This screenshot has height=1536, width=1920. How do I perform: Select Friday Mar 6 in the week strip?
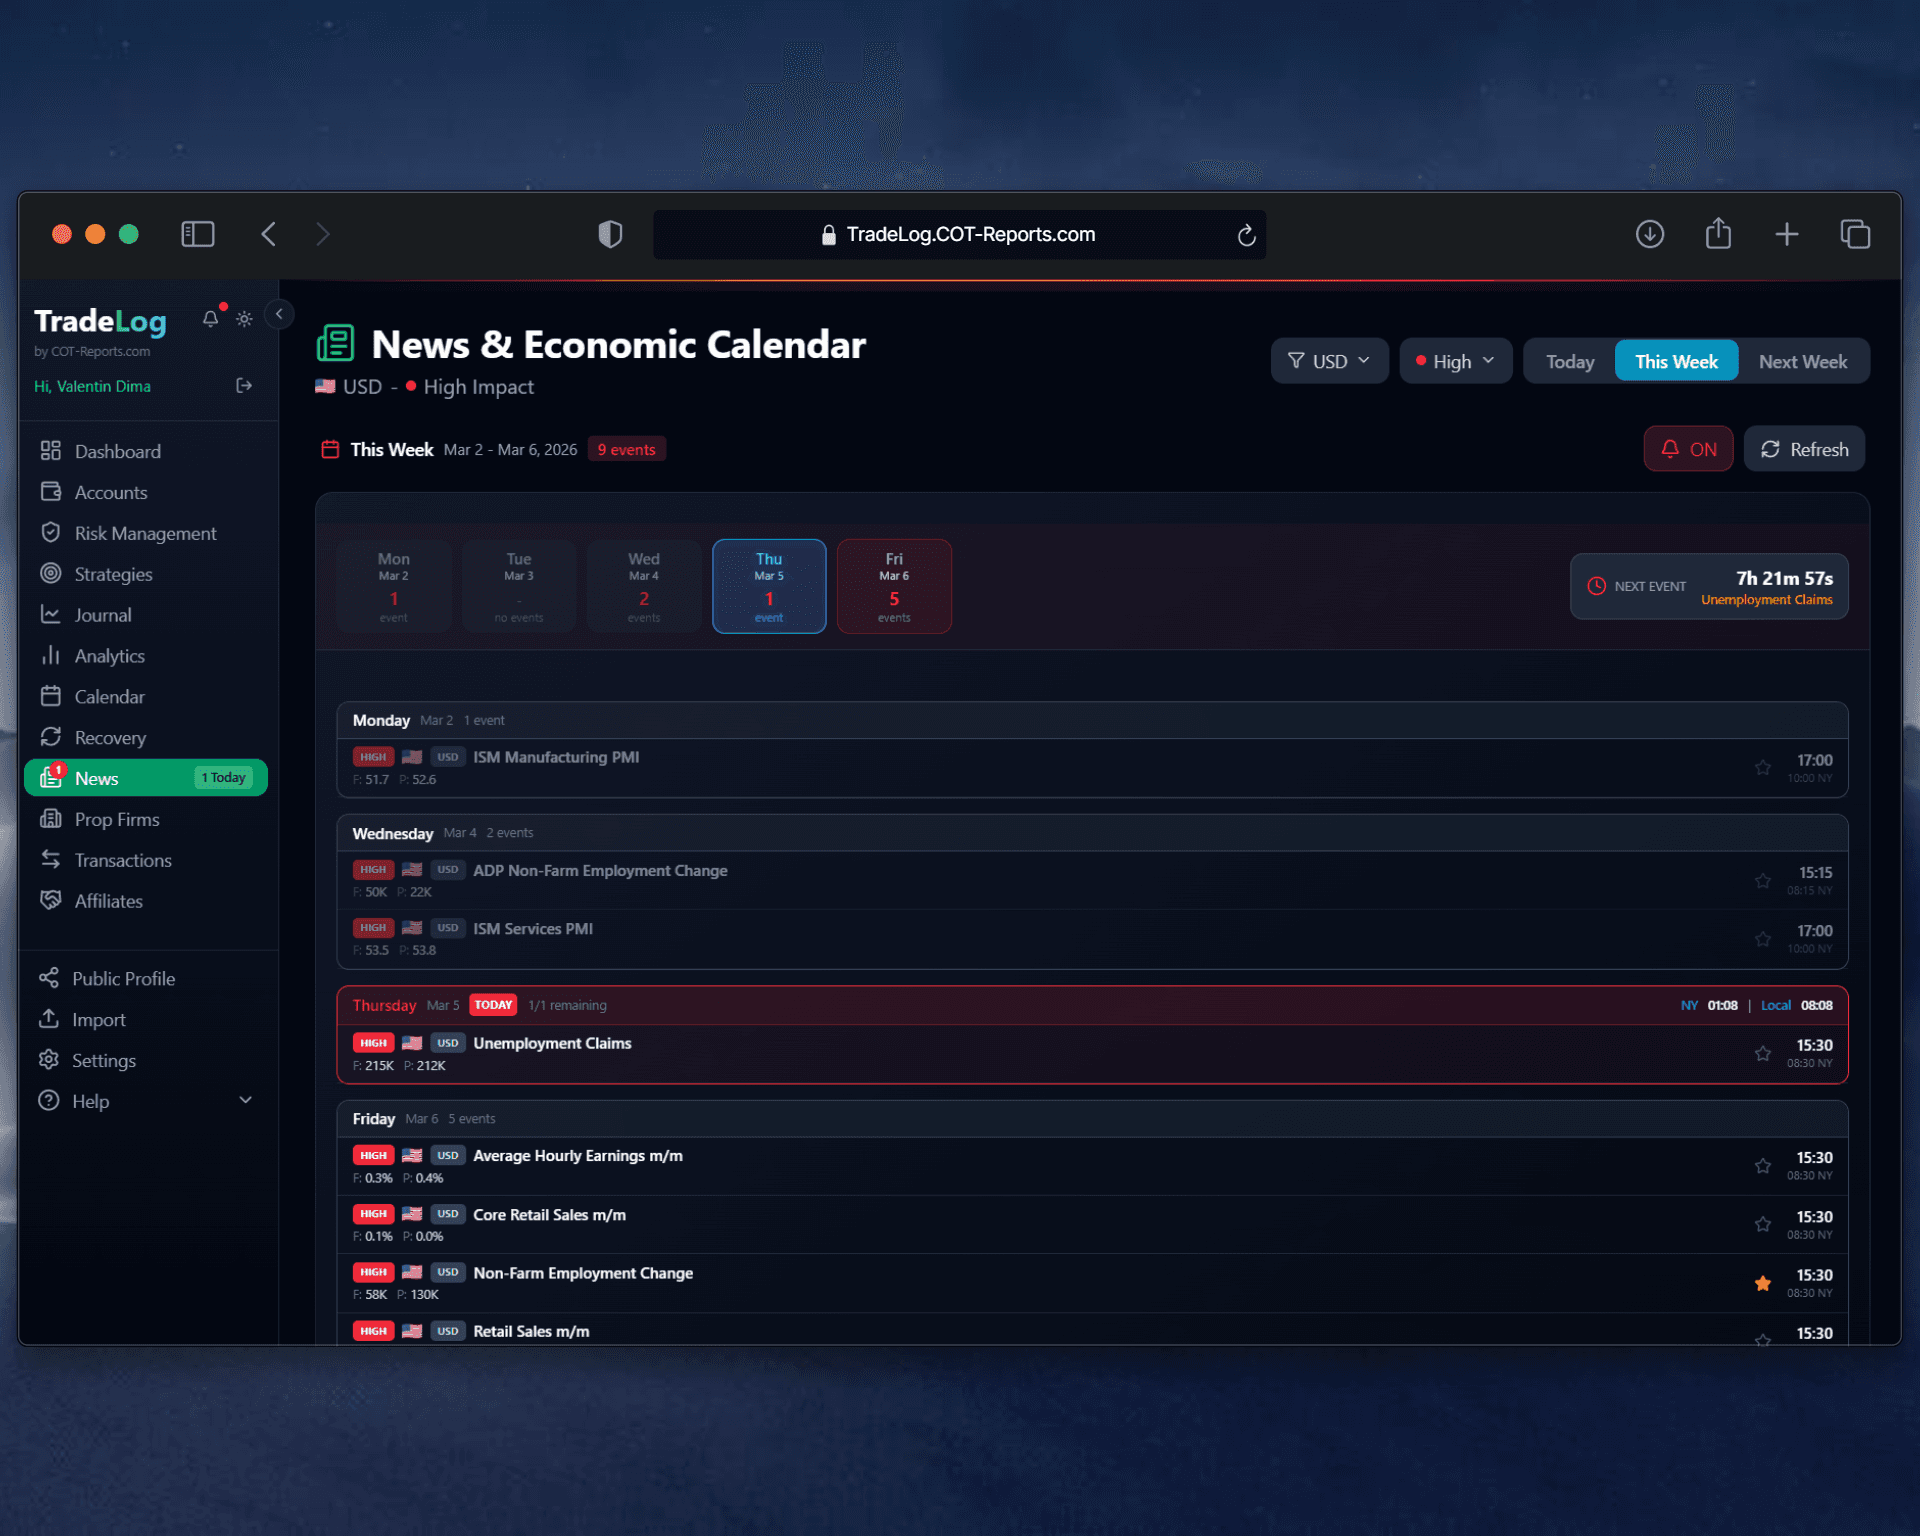pos(893,586)
